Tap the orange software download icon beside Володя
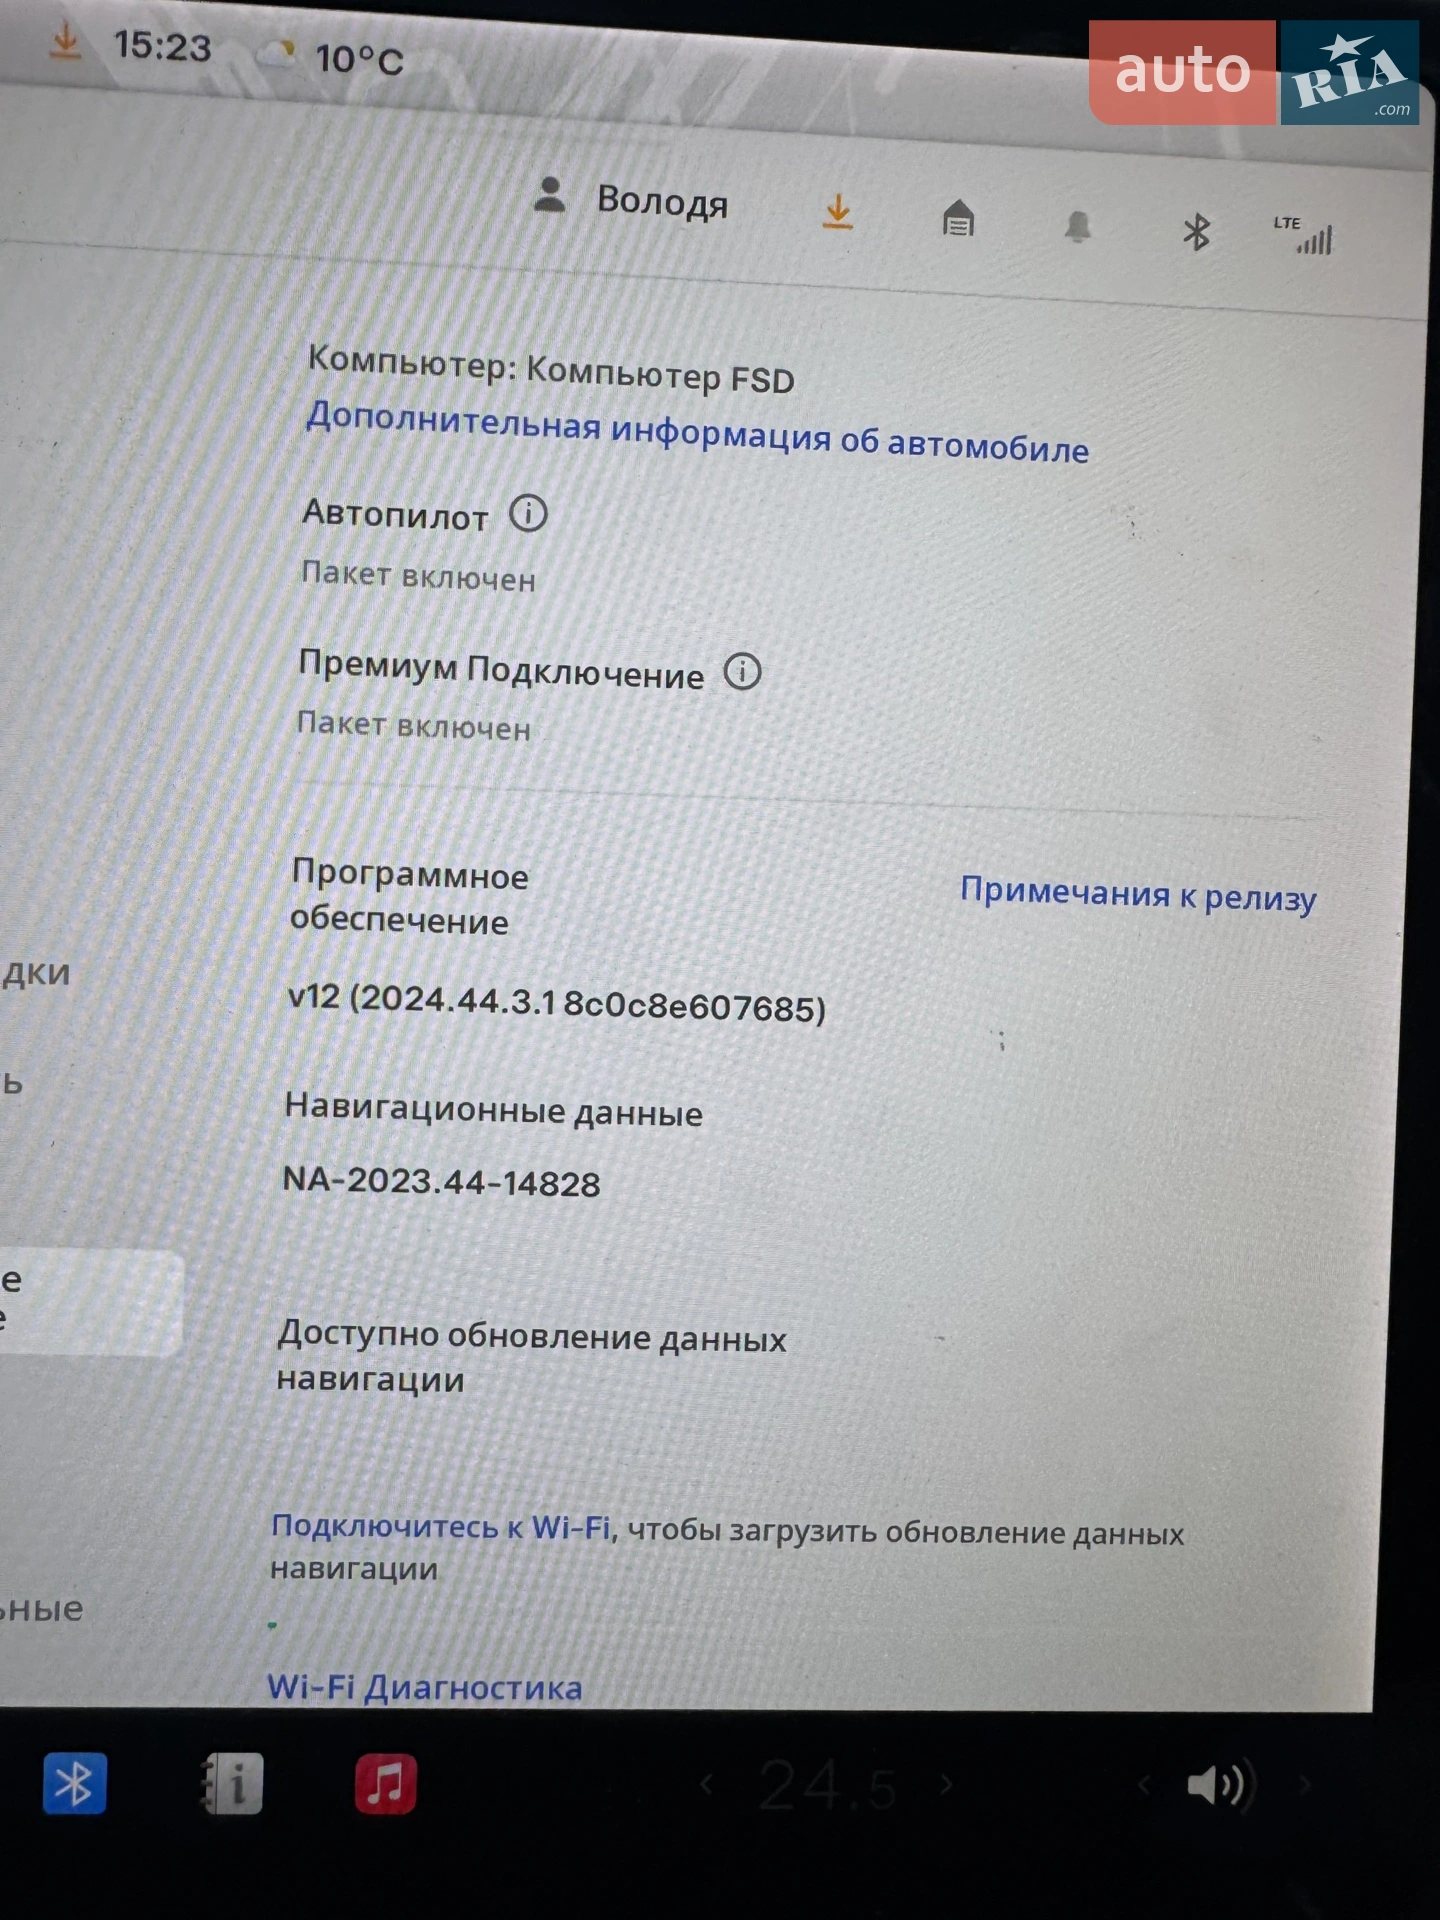Viewport: 1440px width, 1920px height. tap(838, 212)
